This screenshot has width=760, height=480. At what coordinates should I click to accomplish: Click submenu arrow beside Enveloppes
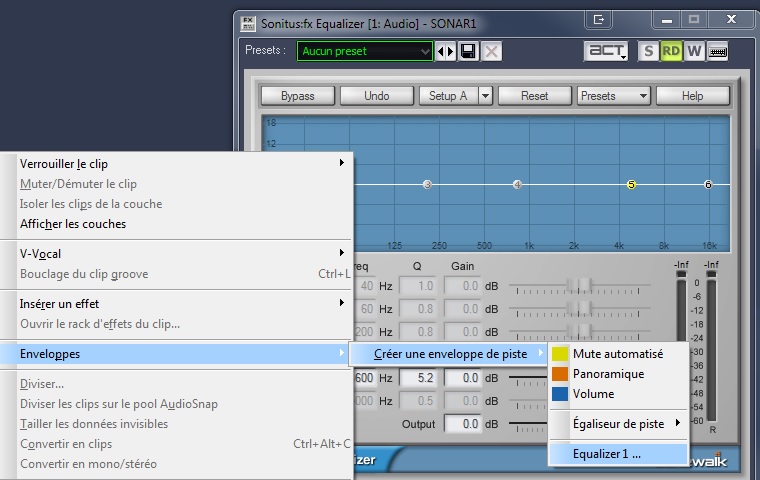(342, 353)
